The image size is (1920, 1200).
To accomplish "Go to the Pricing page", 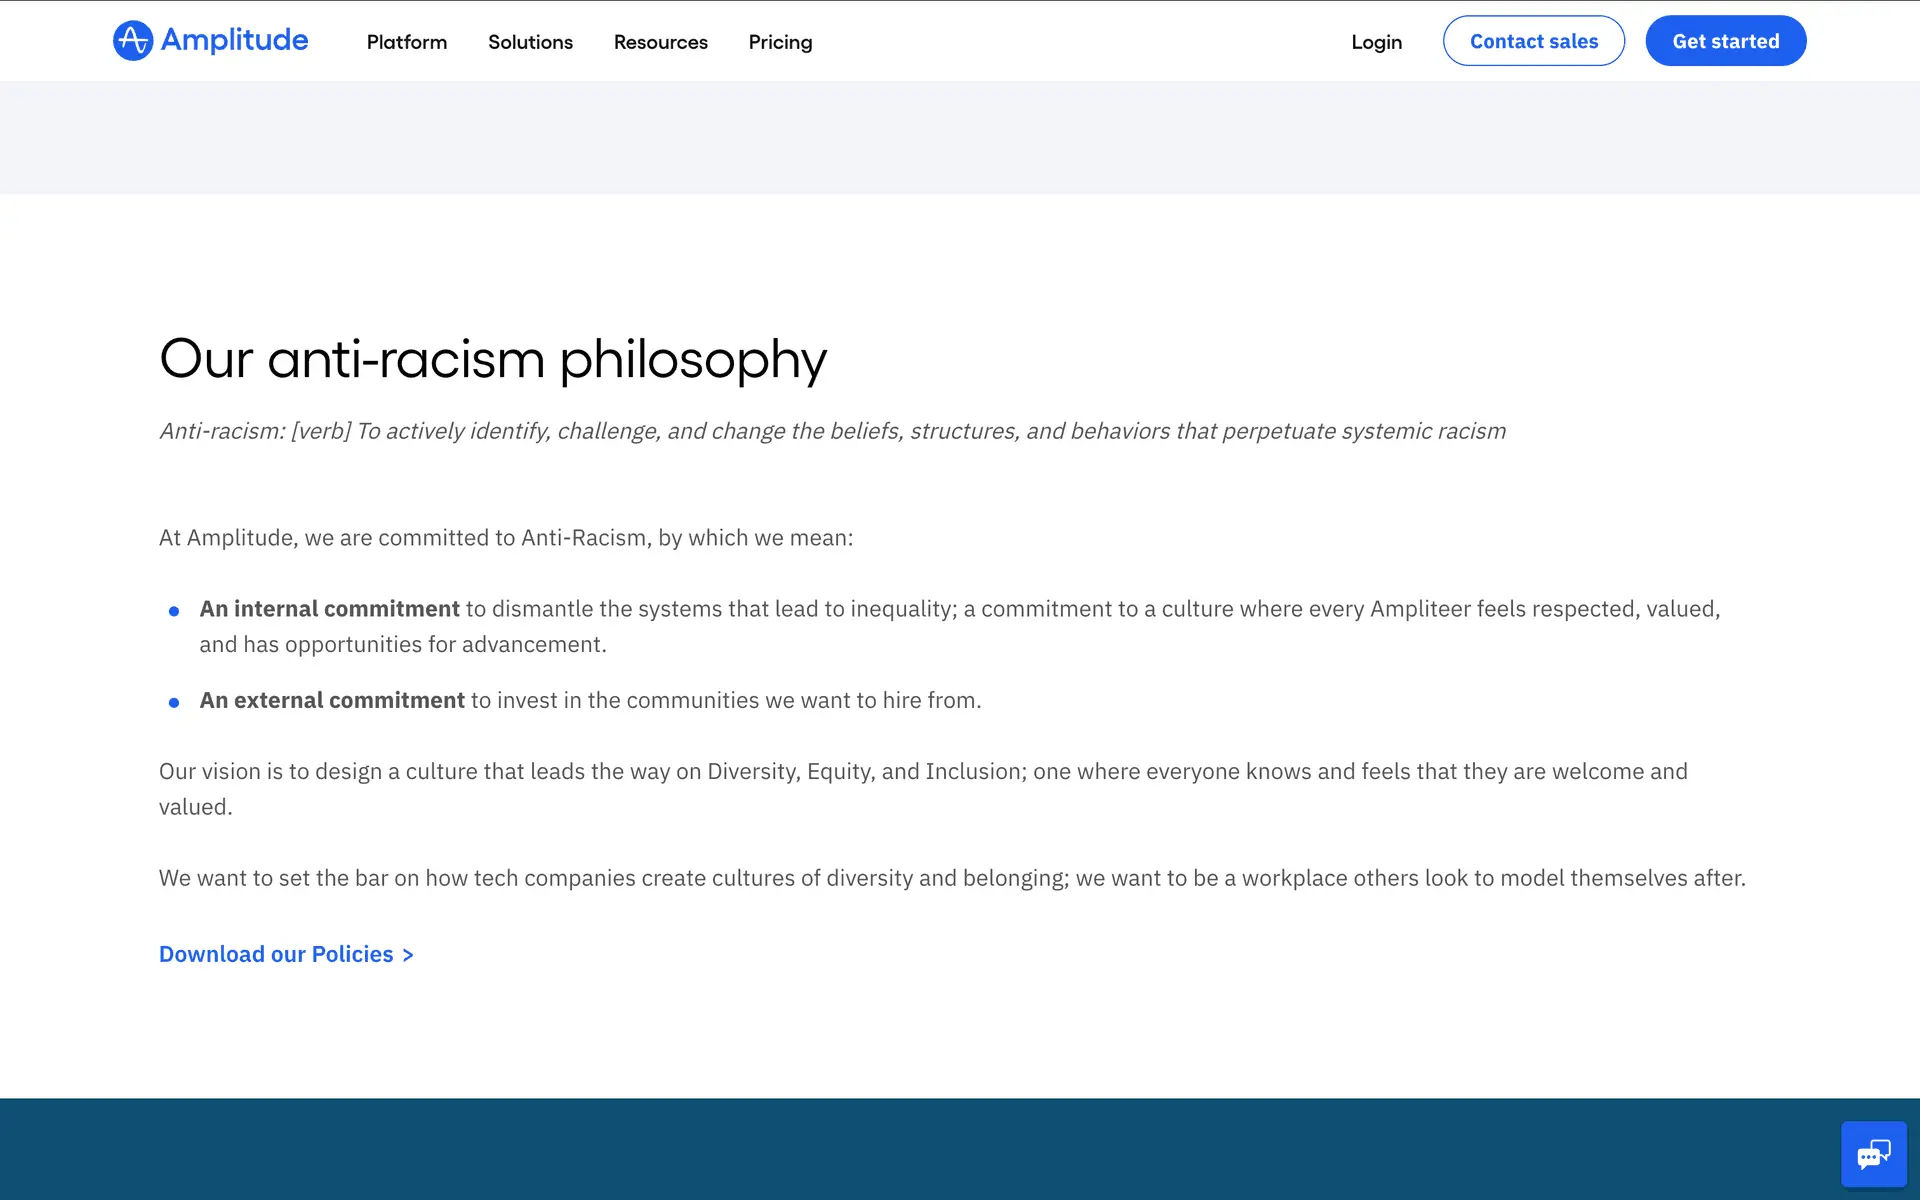I will (x=780, y=42).
